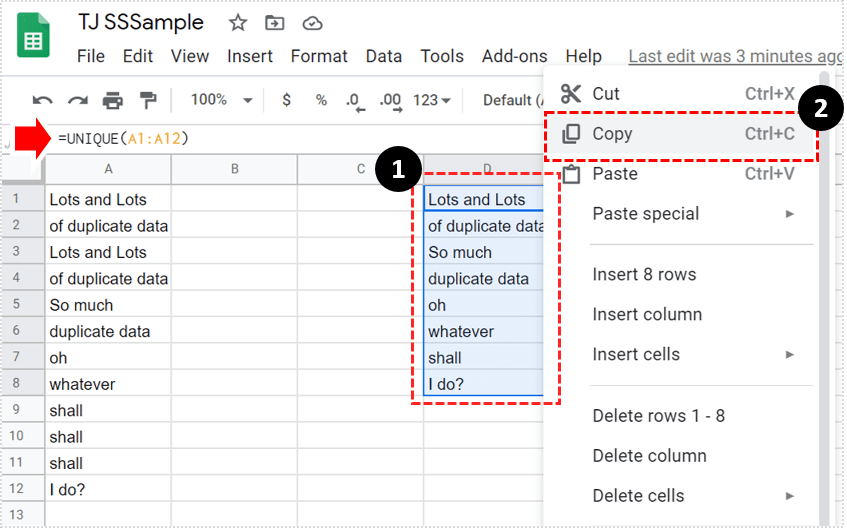Click the formula bar with UNIQUE formula

[x=250, y=138]
